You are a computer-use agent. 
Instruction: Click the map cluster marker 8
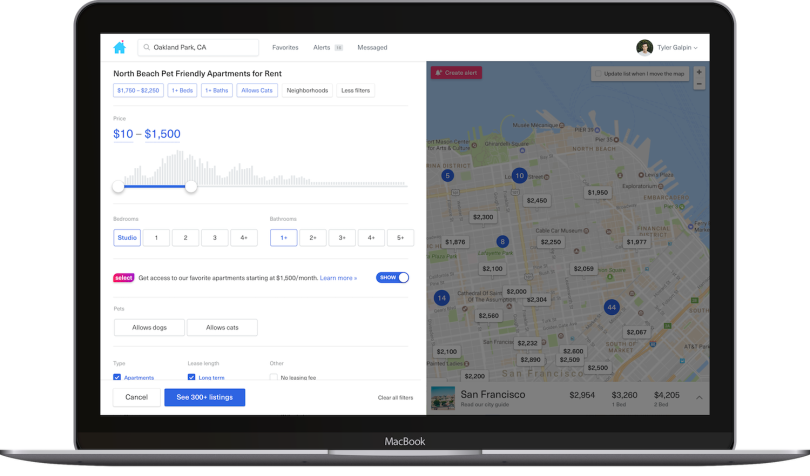pos(502,241)
